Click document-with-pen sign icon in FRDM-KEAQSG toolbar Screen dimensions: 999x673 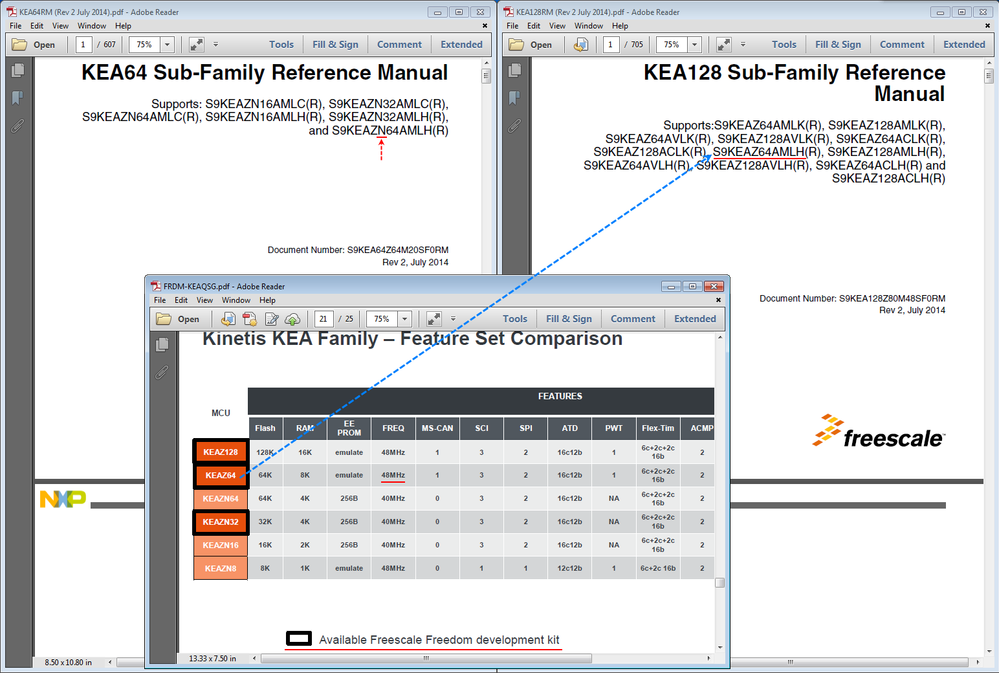(x=271, y=319)
